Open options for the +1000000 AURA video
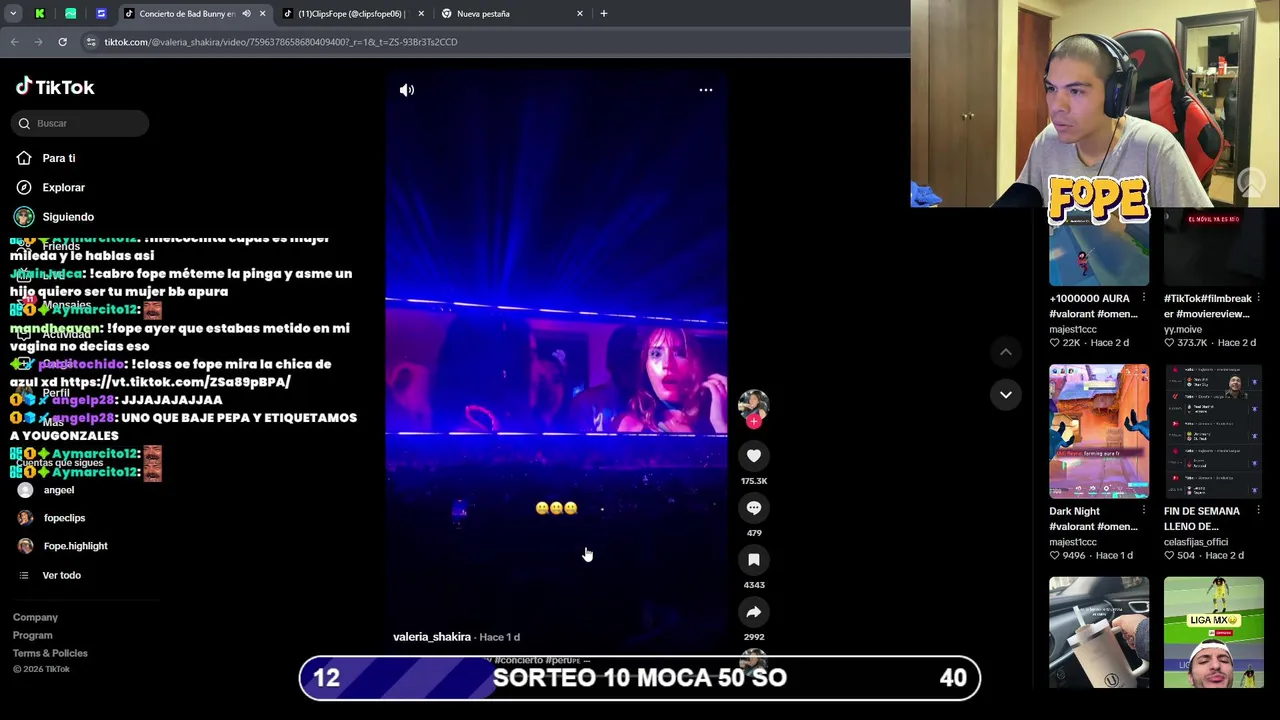 pyautogui.click(x=1143, y=298)
